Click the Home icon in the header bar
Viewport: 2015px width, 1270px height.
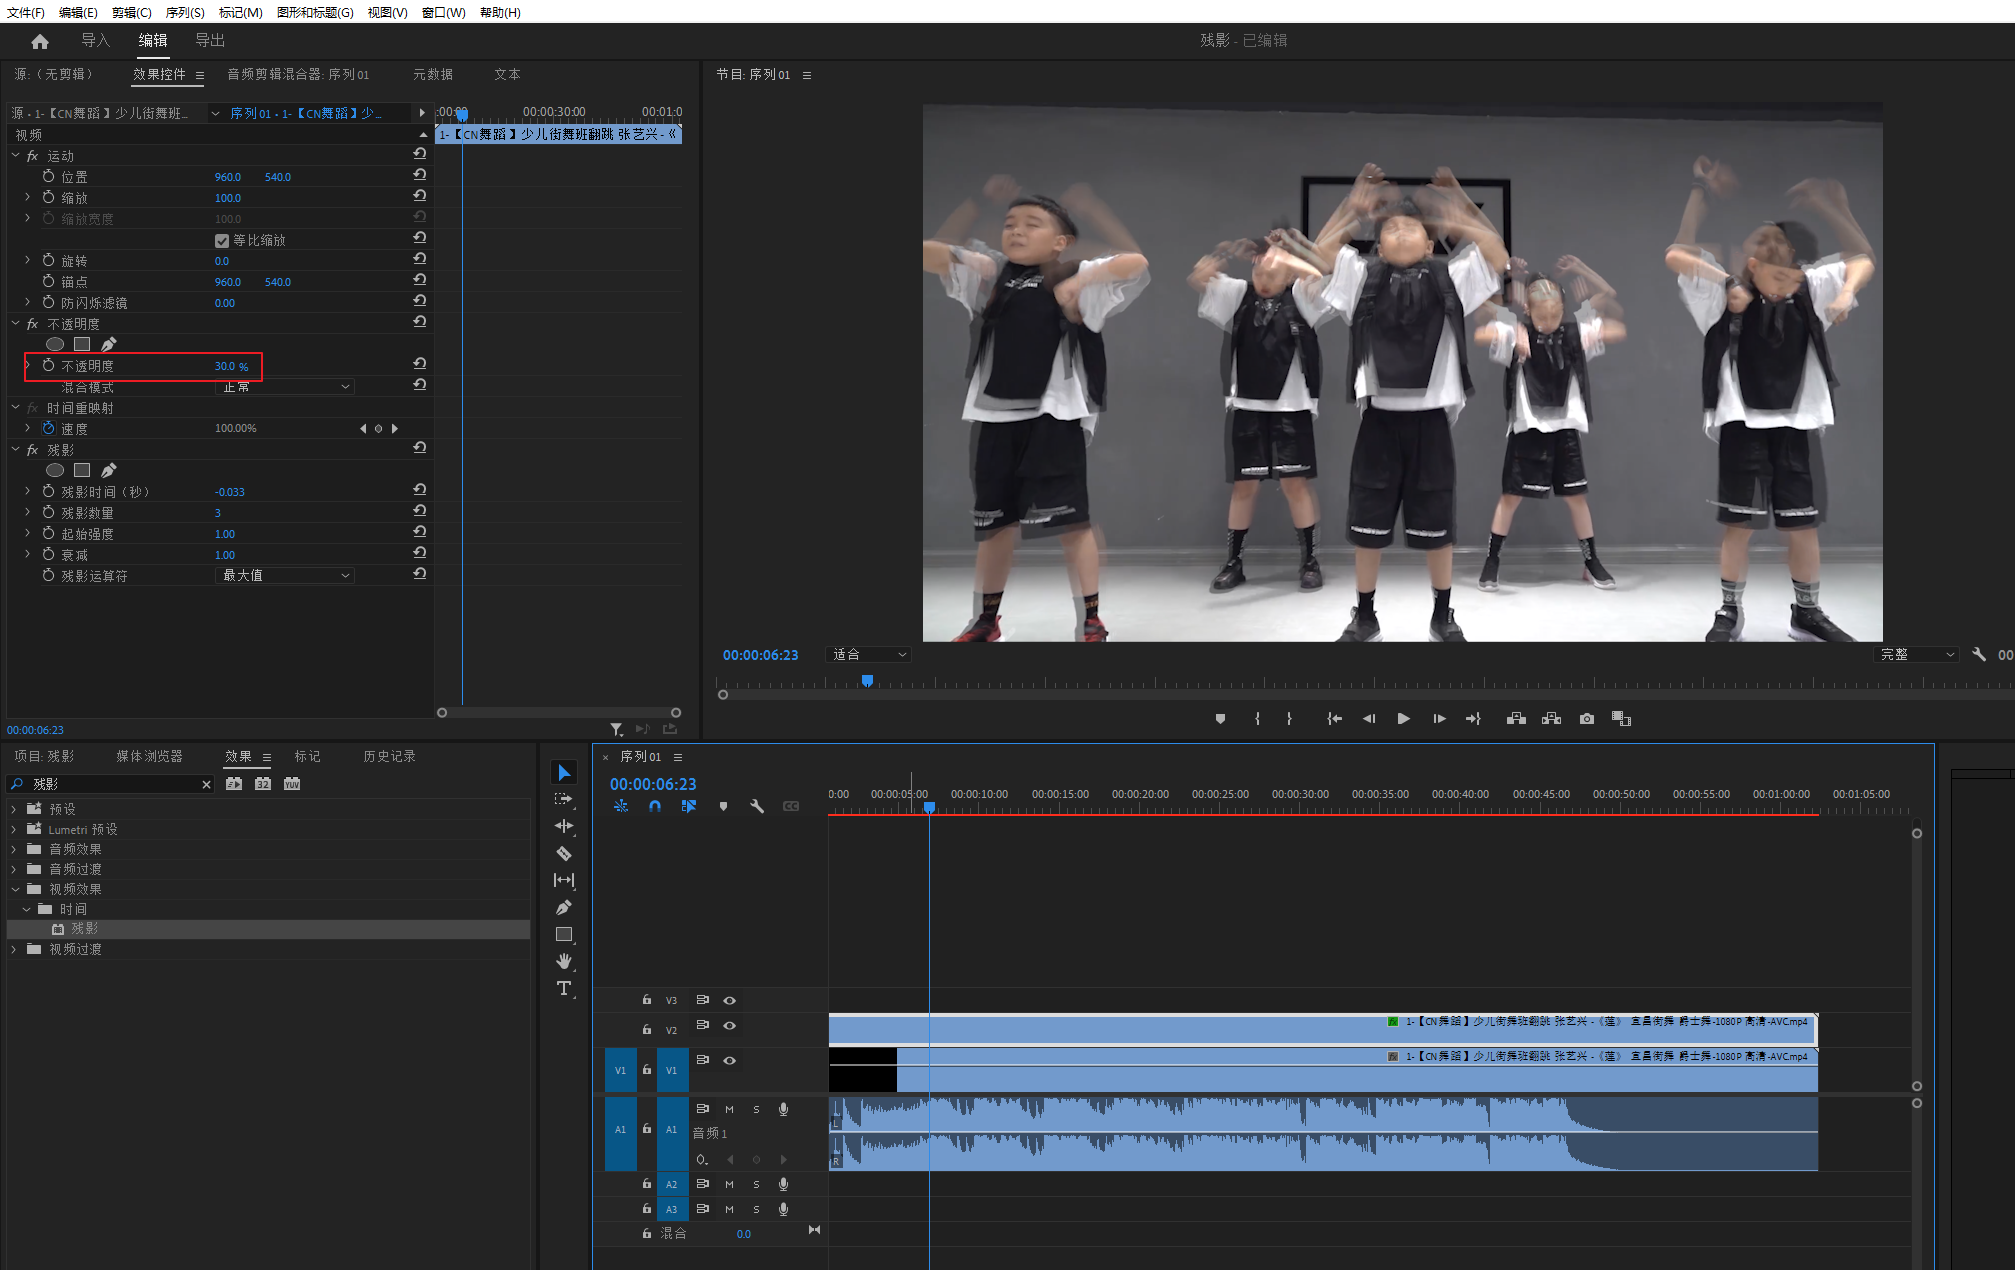click(40, 41)
